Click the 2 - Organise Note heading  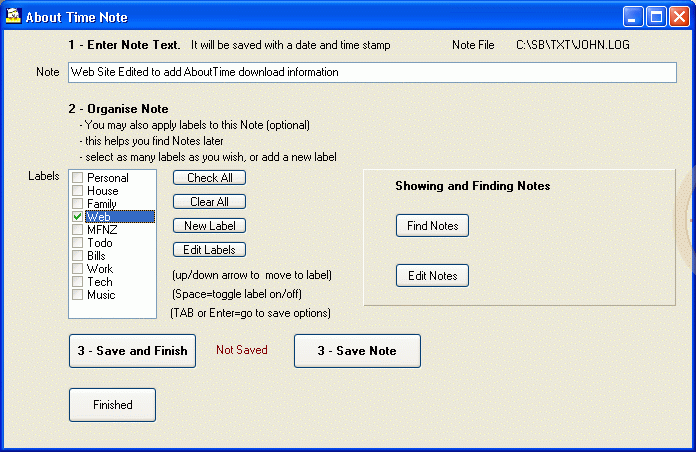click(x=119, y=109)
